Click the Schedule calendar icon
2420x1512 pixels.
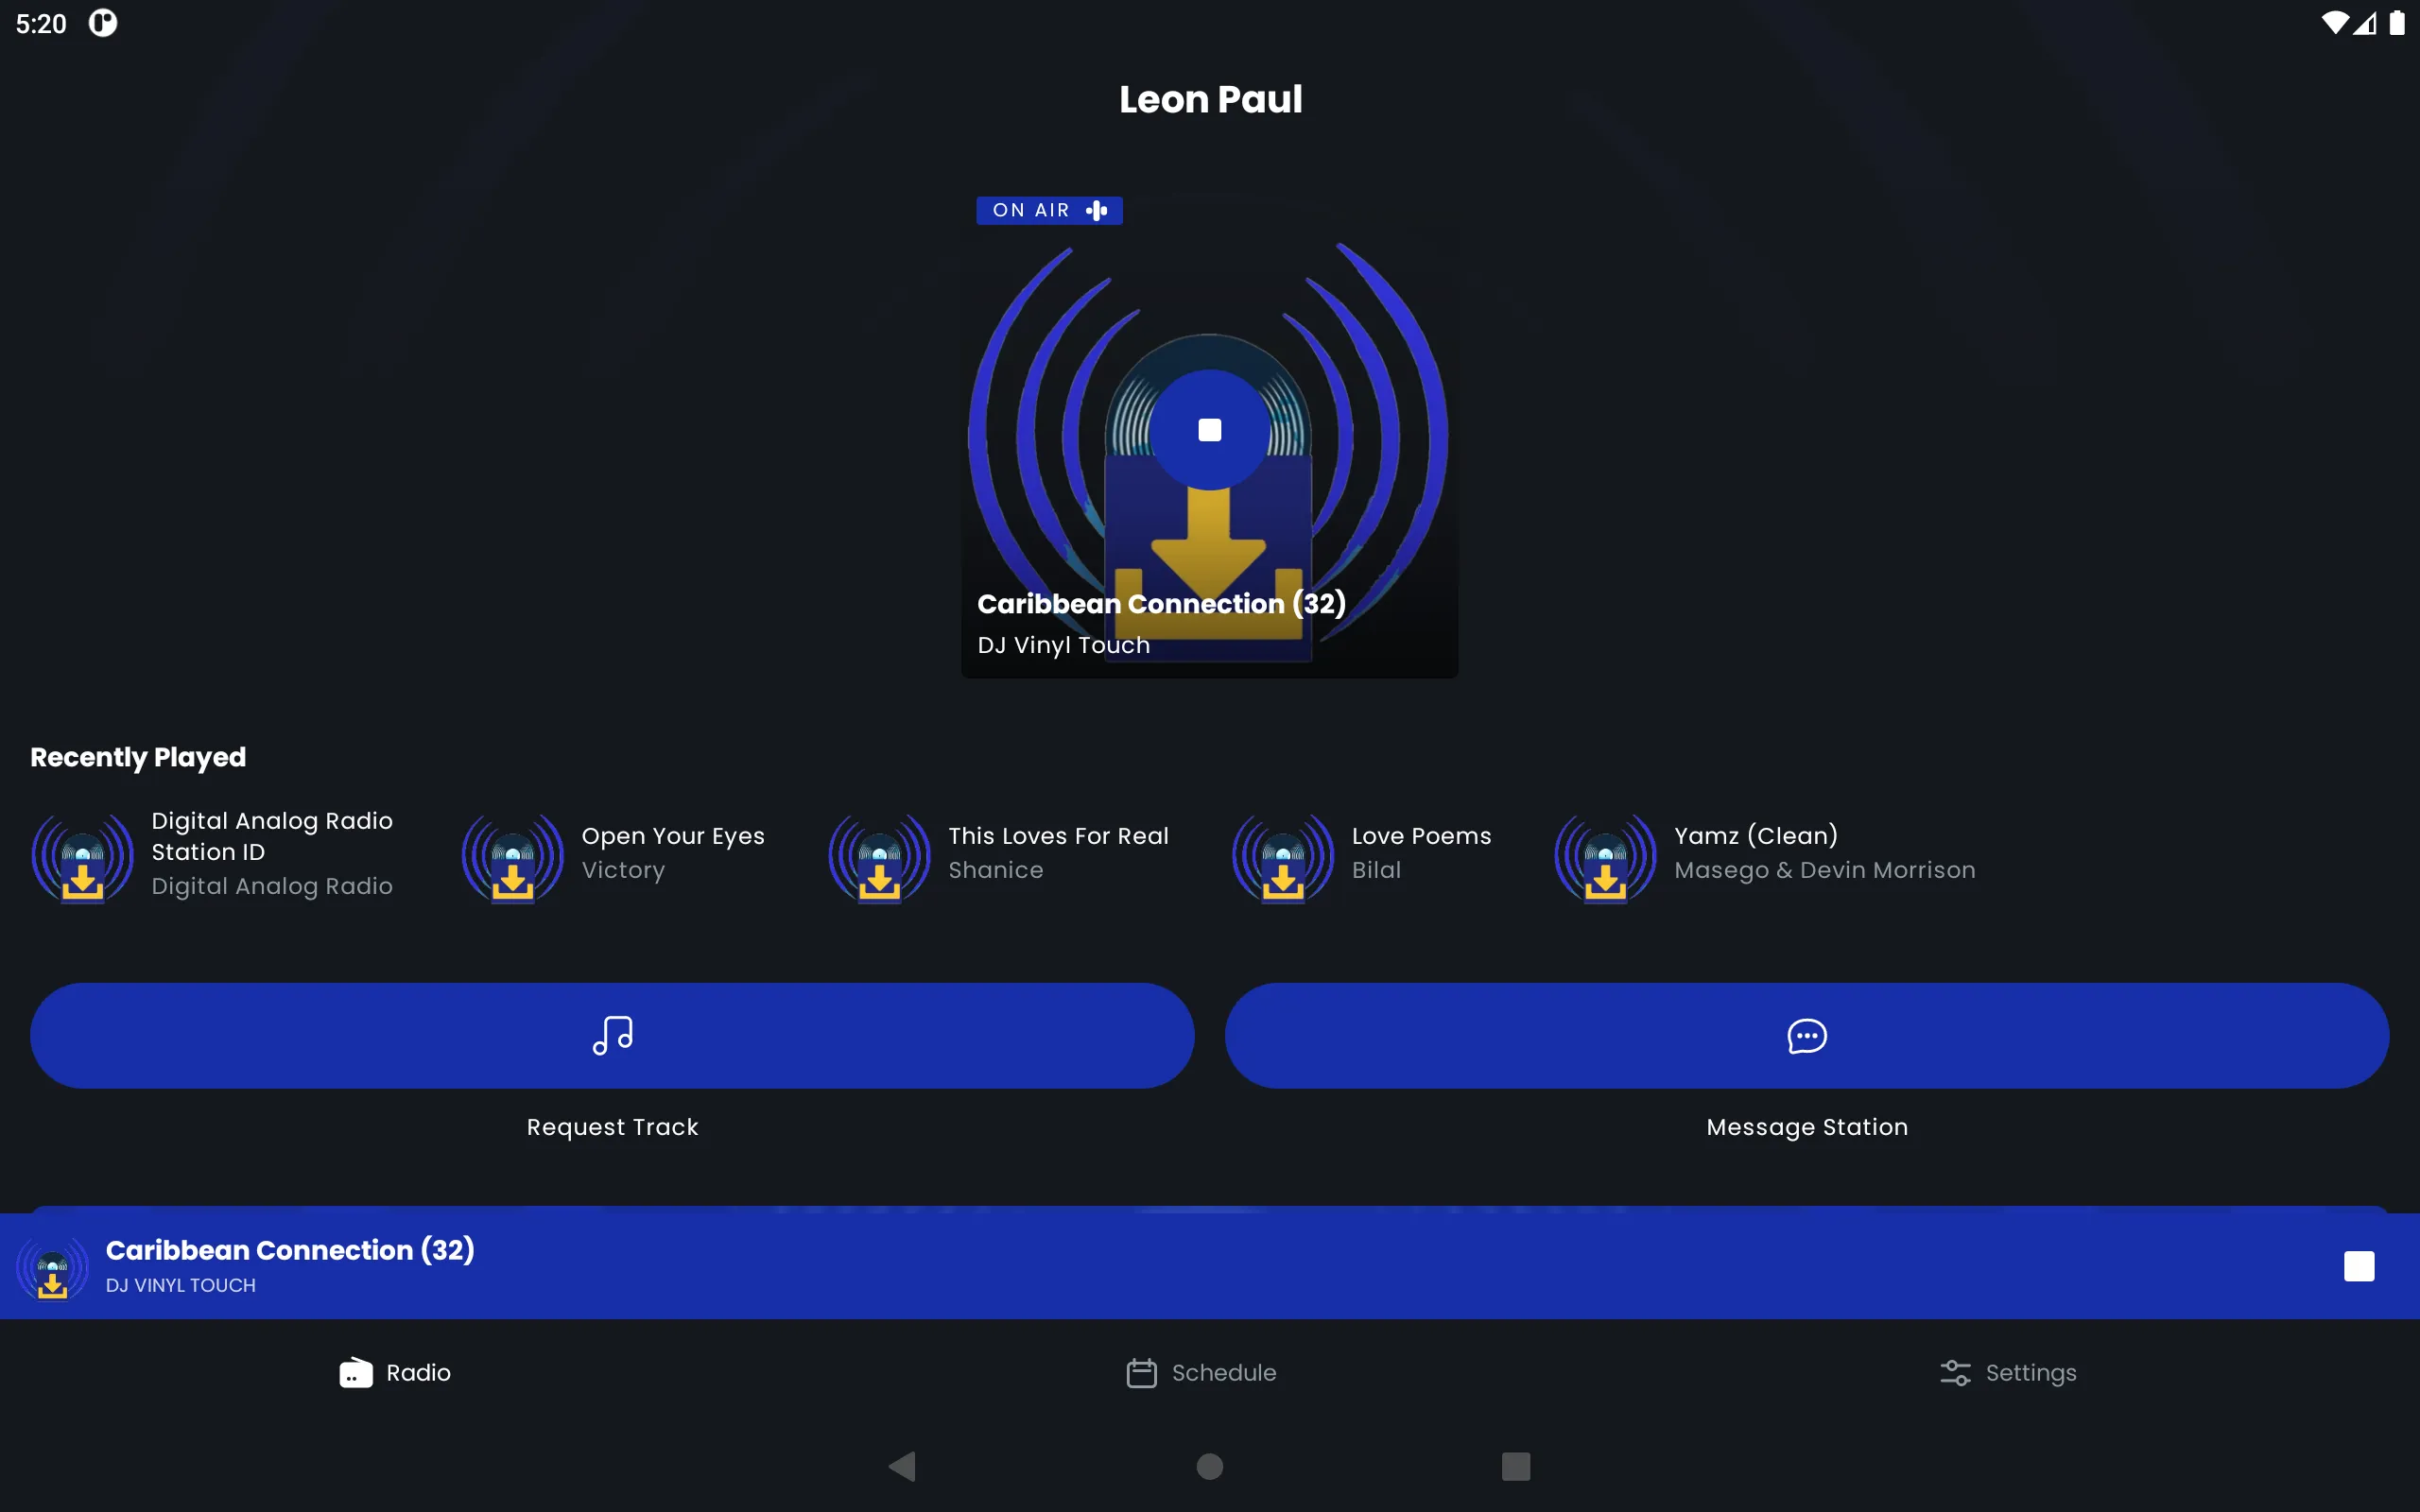tap(1141, 1373)
